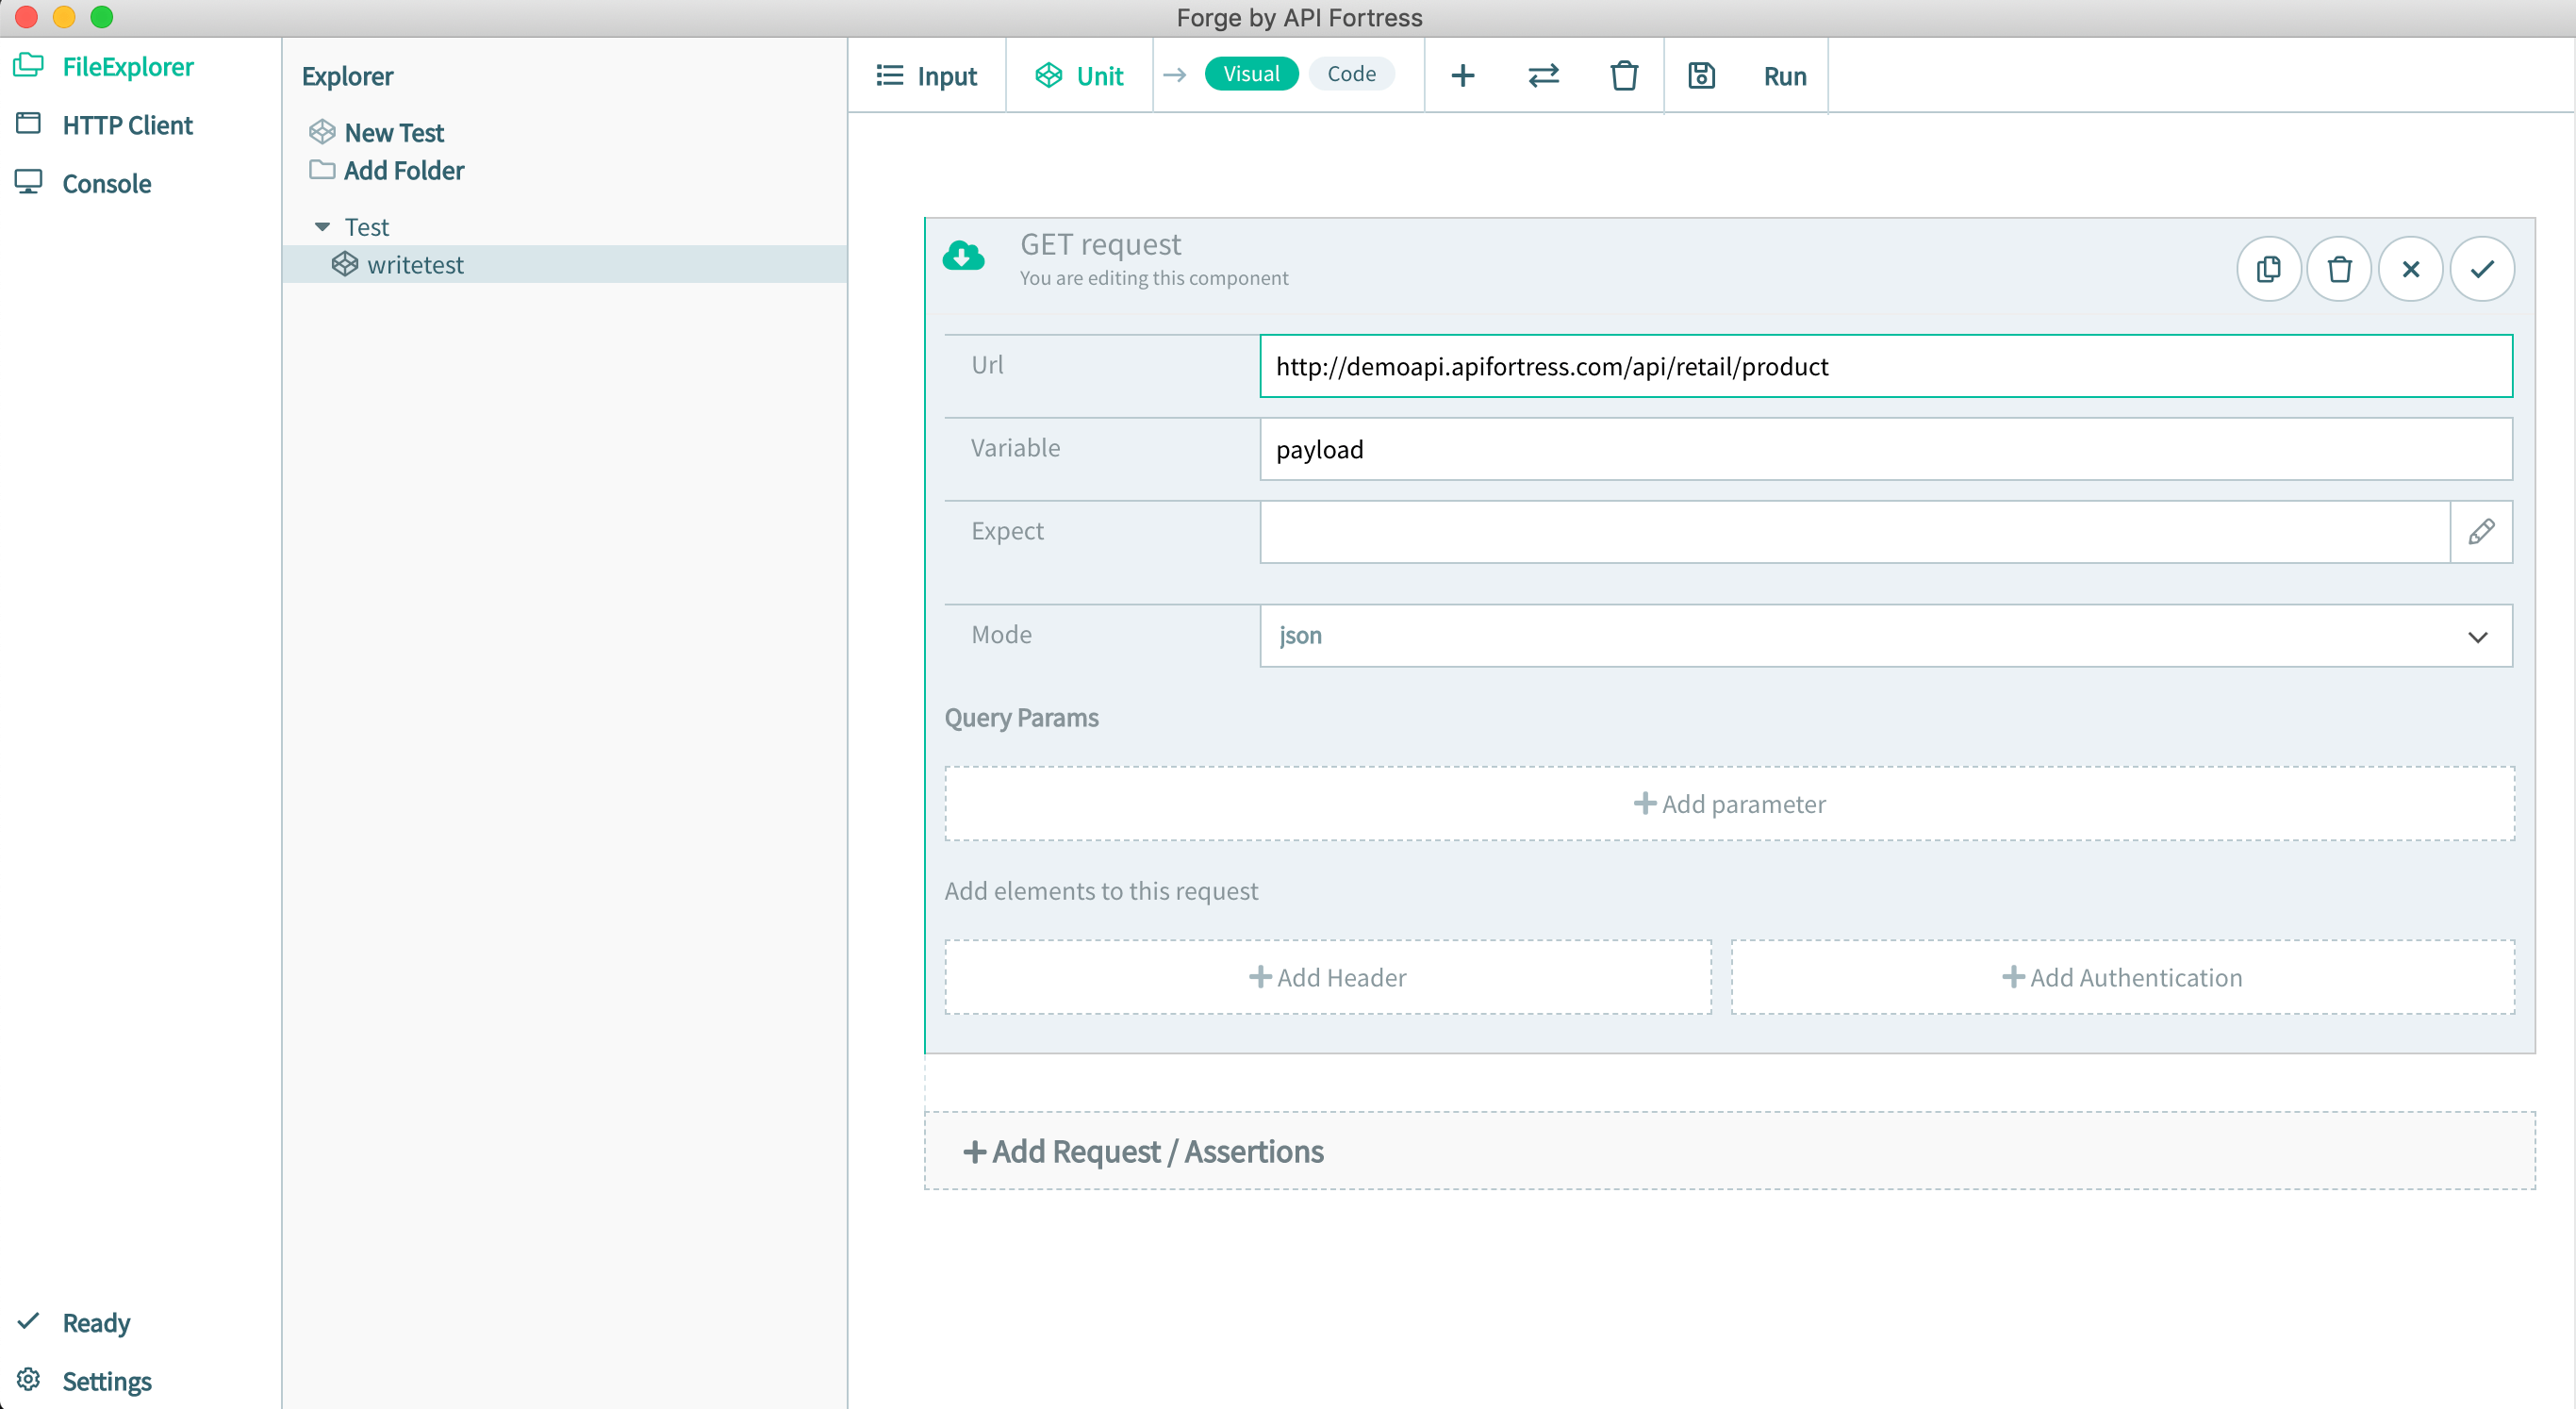Add a new component with the plus icon
Screen dimensions: 2576x1409
[1463, 74]
